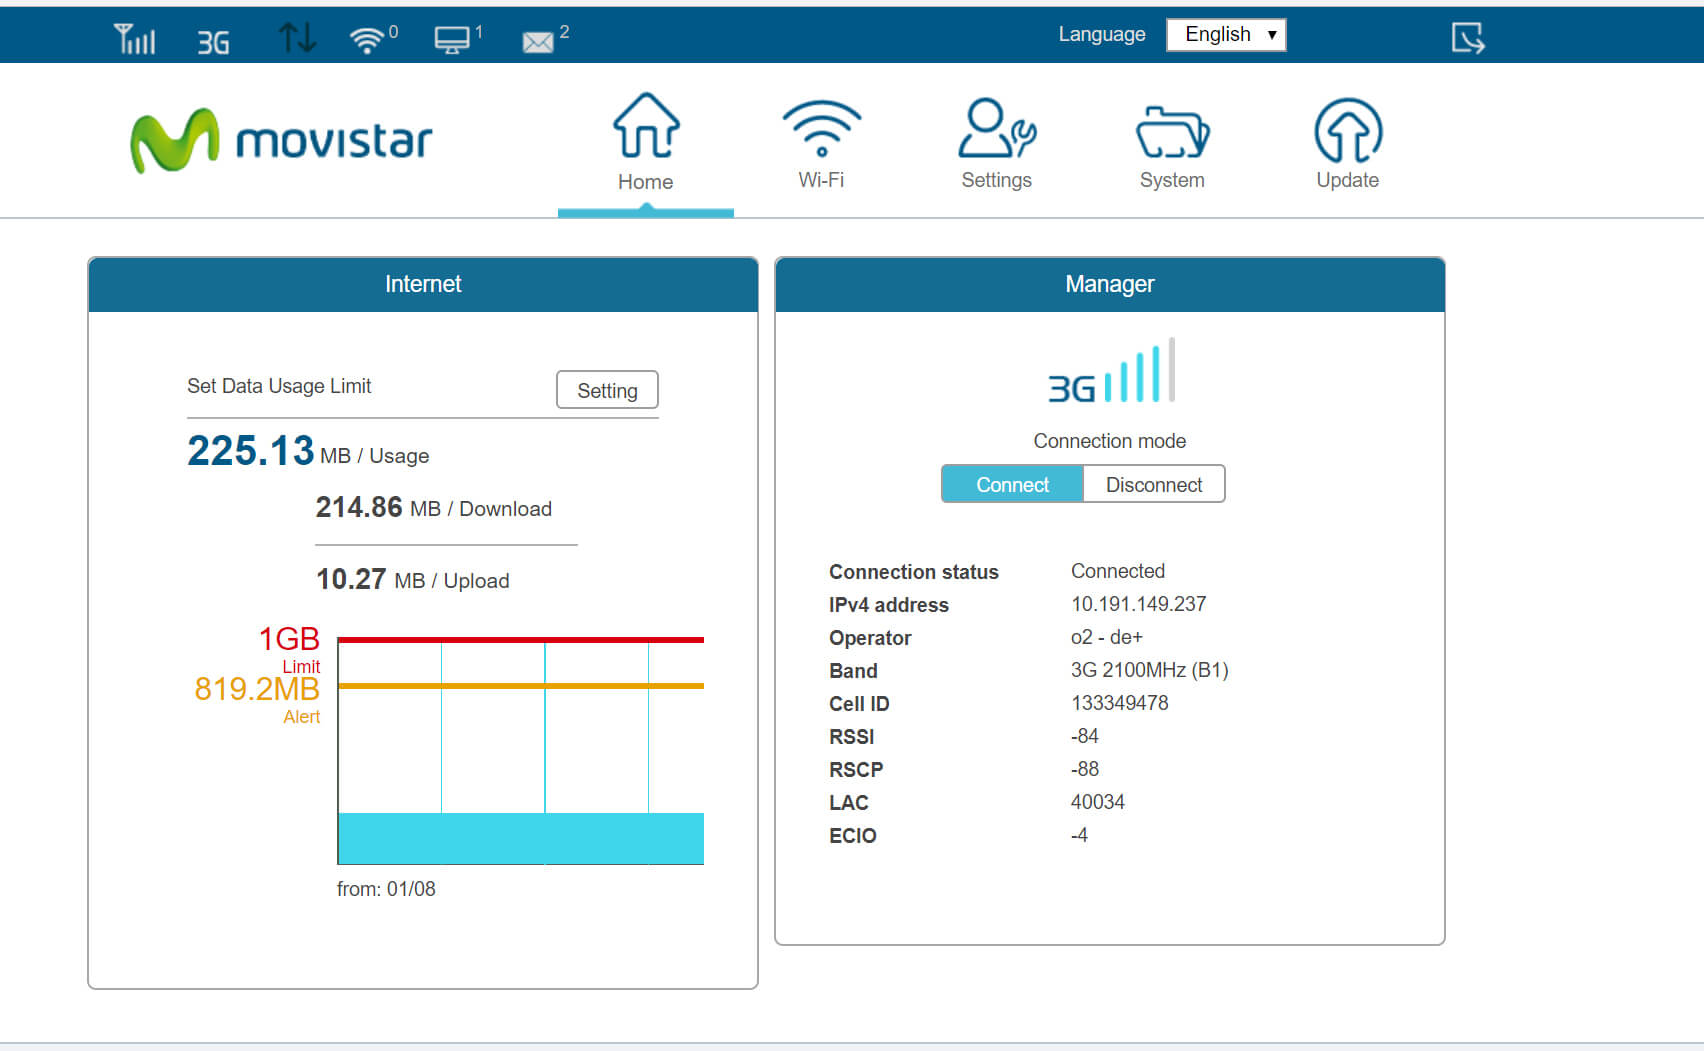Click the data transfer arrows icon
Viewport: 1704px width, 1051px height.
coord(297,38)
